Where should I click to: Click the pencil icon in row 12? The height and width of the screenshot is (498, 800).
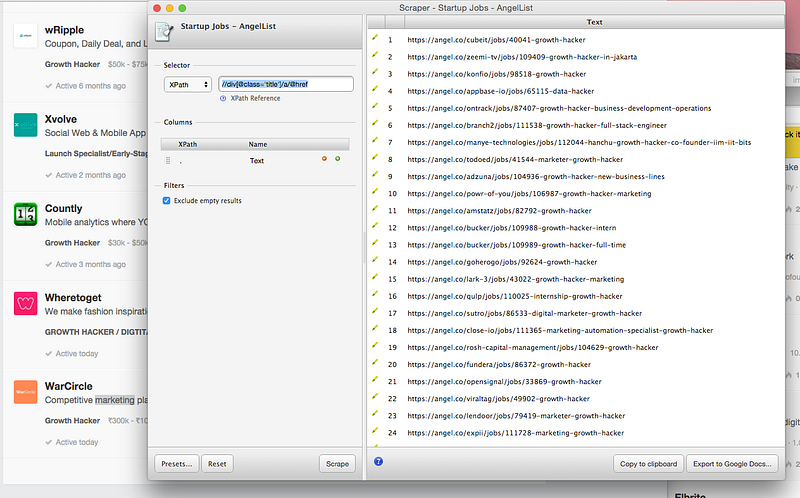(375, 225)
